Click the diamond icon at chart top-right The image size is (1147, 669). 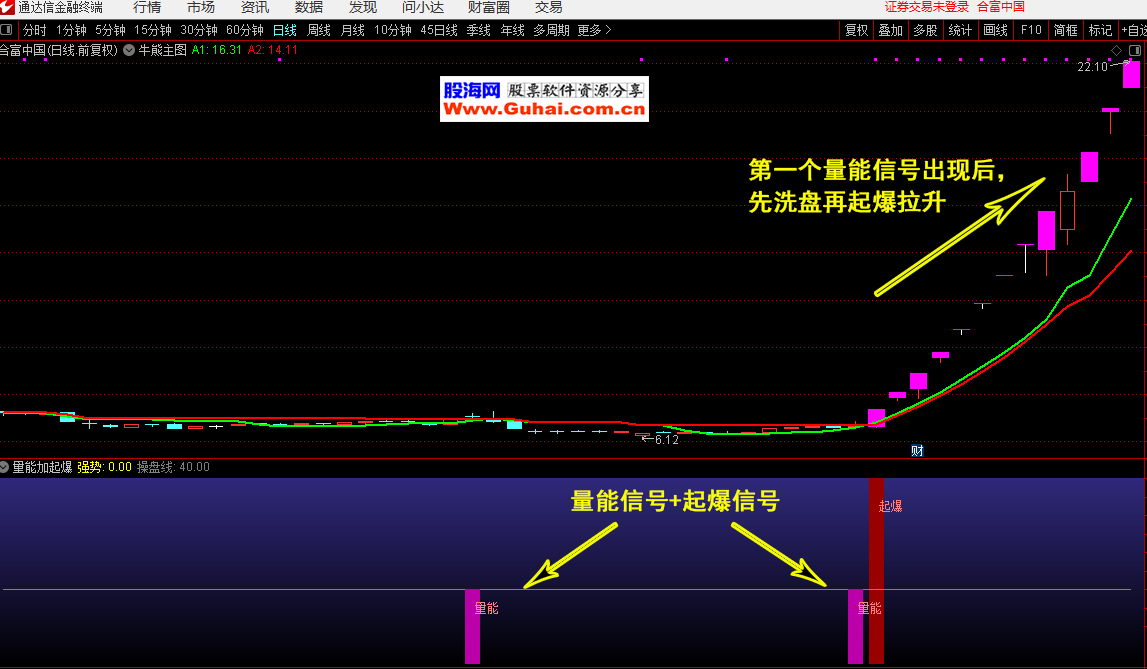(1116, 49)
